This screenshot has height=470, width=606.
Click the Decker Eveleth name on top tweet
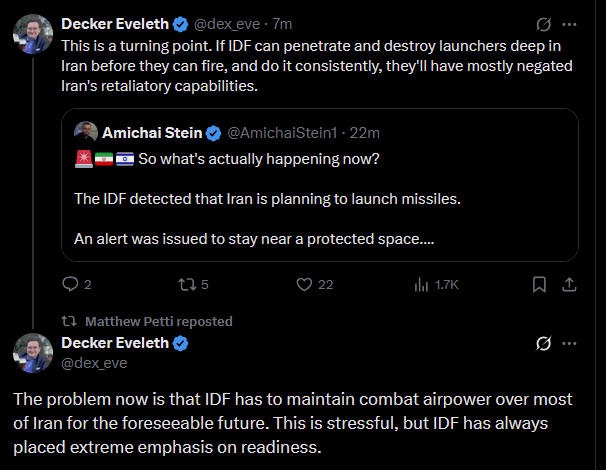click(x=115, y=24)
